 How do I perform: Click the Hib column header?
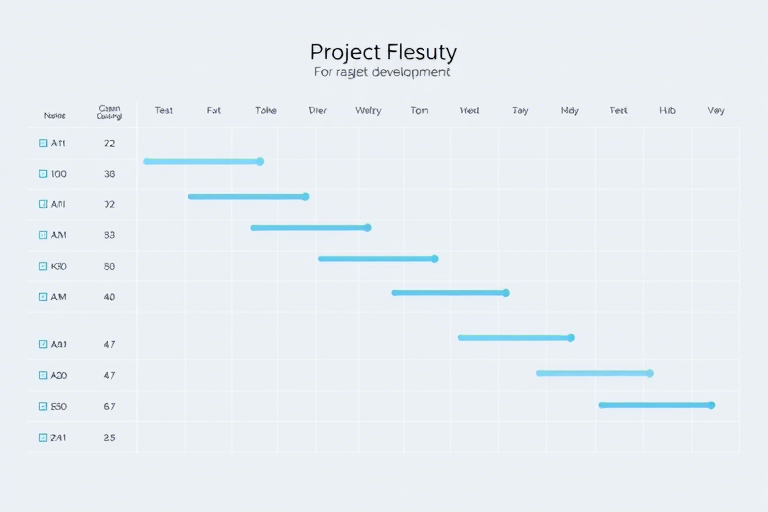[x=667, y=110]
